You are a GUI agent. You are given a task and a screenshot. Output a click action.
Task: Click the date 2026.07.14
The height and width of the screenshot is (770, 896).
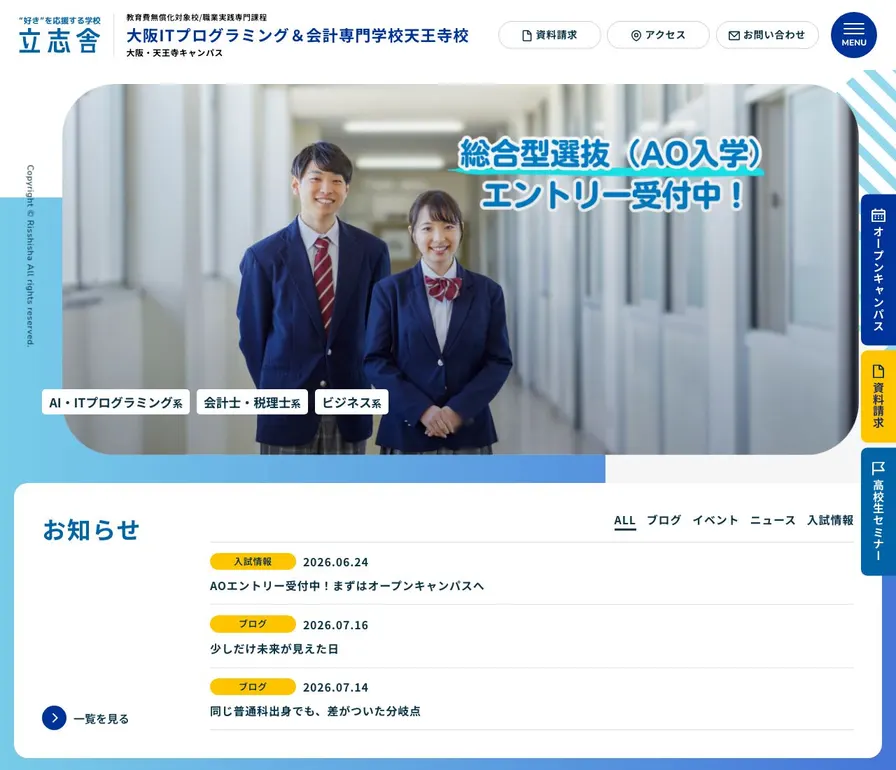[x=335, y=687]
